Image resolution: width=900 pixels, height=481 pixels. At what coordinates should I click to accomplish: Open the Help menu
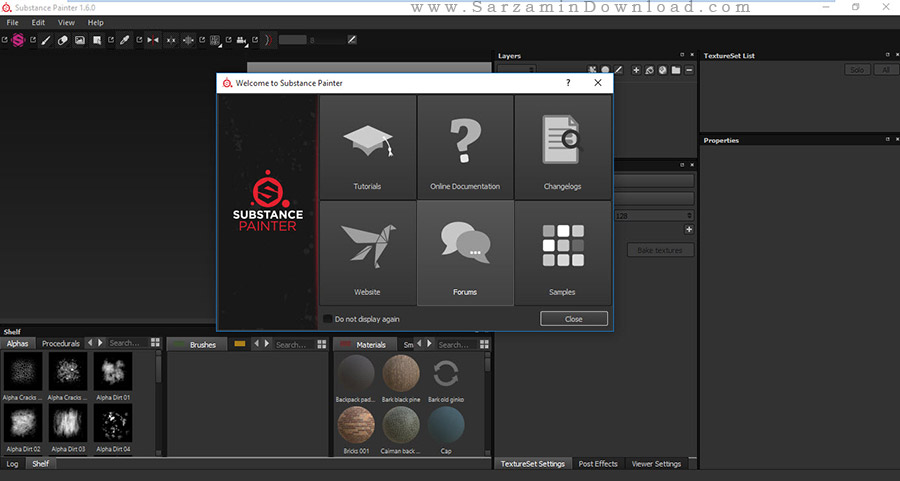(x=95, y=22)
